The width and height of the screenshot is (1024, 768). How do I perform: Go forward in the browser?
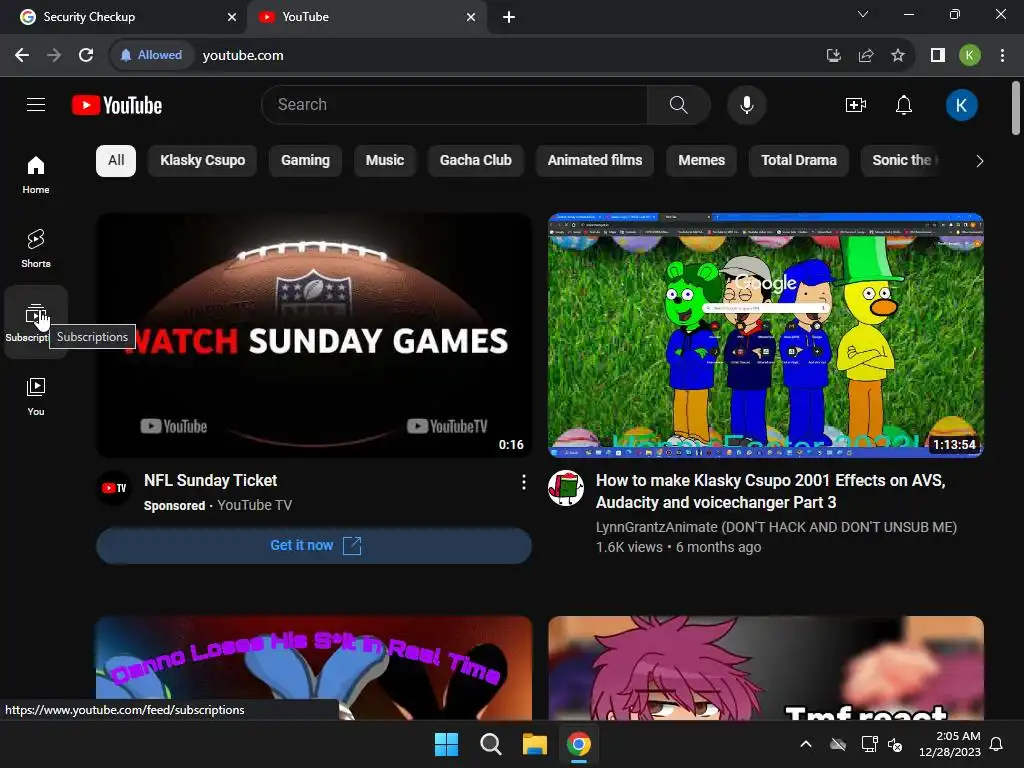54,55
